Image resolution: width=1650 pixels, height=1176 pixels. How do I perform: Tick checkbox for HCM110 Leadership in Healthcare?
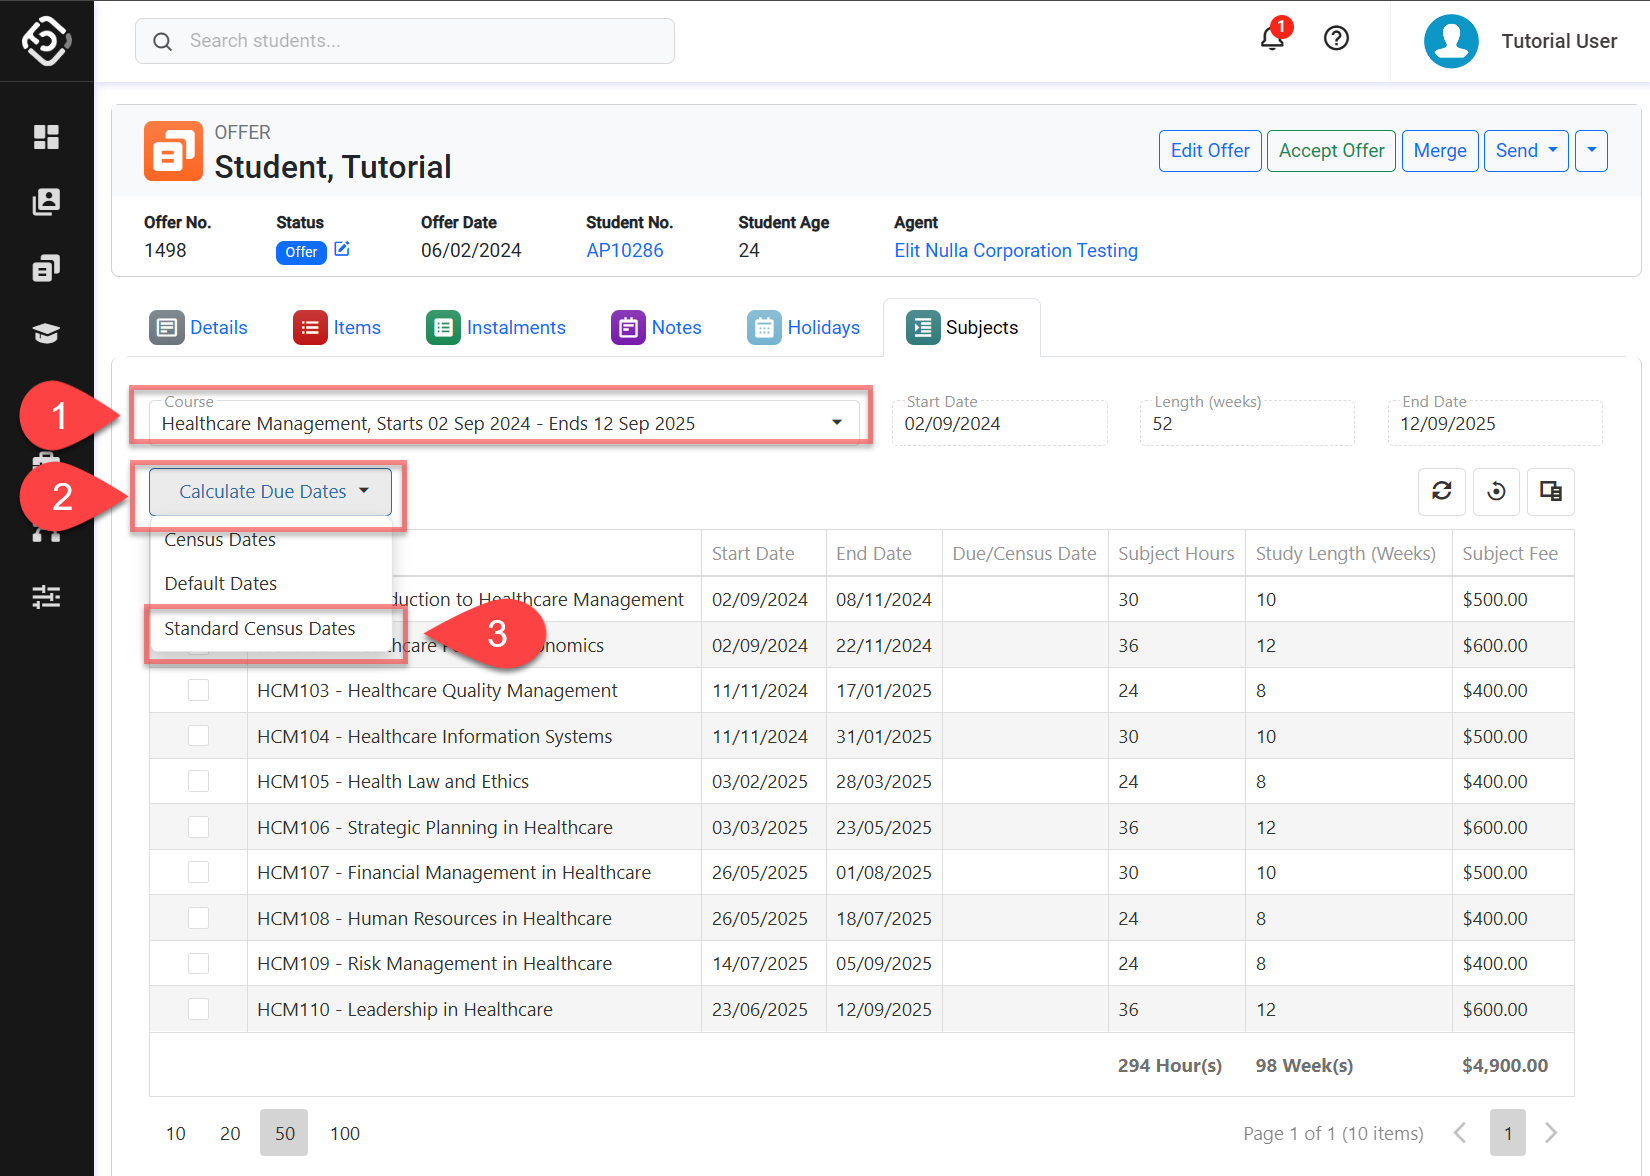click(199, 1009)
